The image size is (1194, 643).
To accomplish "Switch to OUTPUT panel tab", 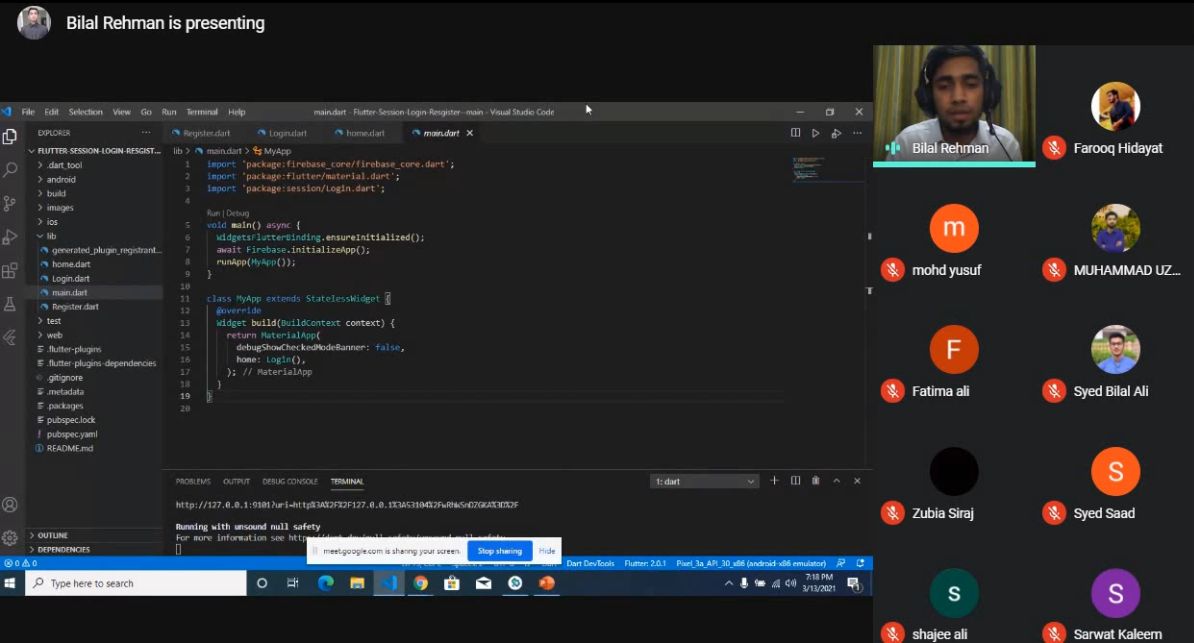I will click(236, 481).
